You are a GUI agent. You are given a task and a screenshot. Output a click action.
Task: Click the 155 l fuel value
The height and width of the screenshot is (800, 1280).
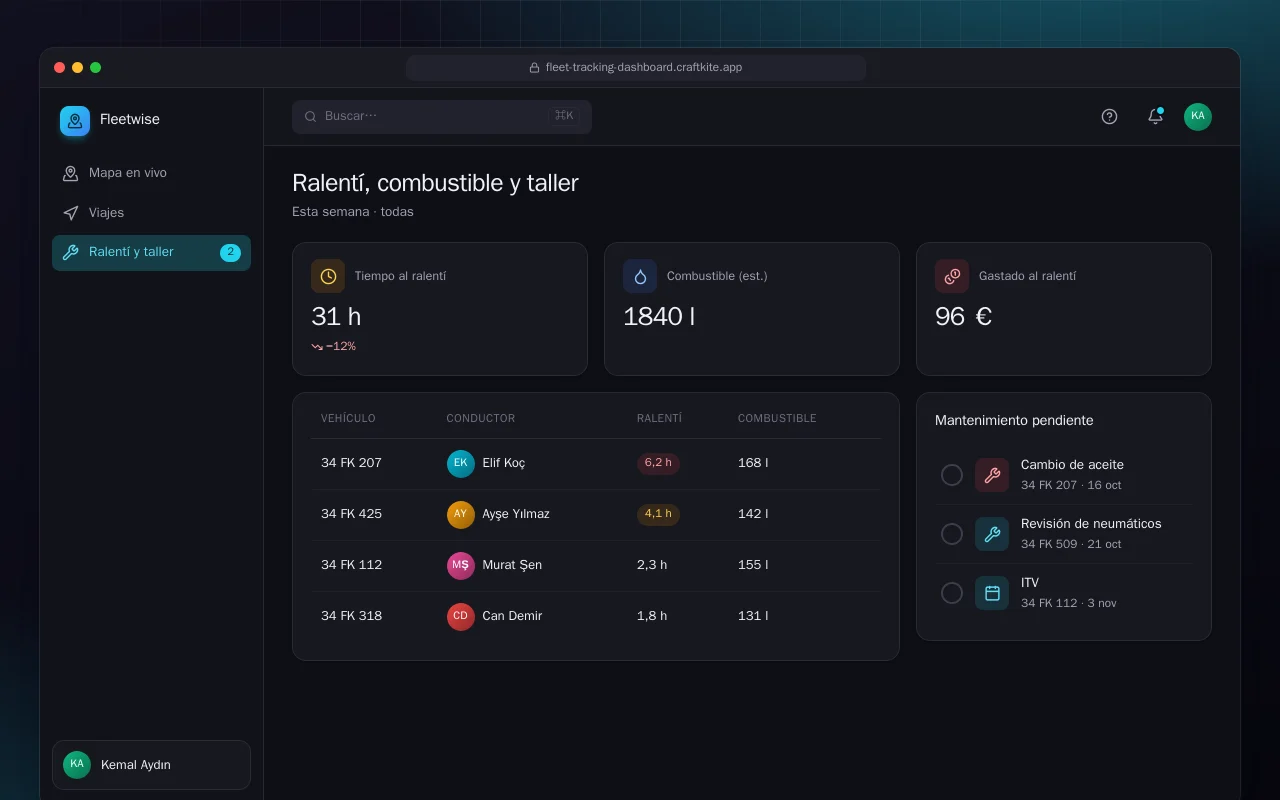point(753,565)
